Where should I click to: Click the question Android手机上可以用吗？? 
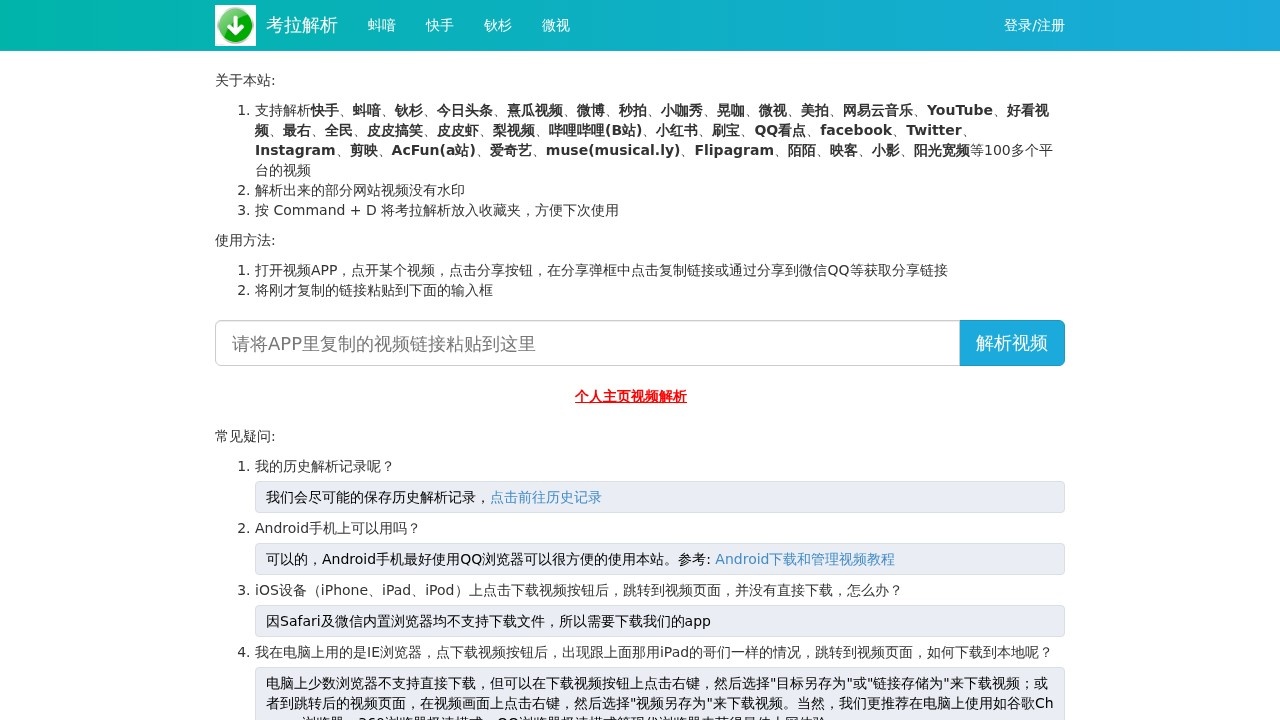(x=337, y=528)
